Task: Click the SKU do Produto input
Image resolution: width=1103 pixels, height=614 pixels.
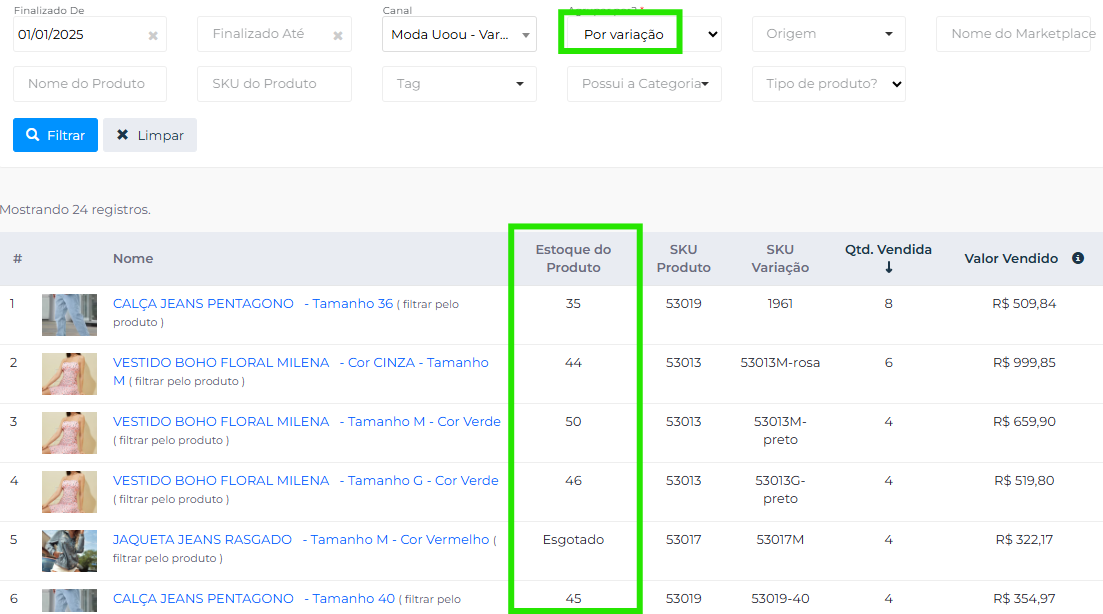Action: (274, 84)
